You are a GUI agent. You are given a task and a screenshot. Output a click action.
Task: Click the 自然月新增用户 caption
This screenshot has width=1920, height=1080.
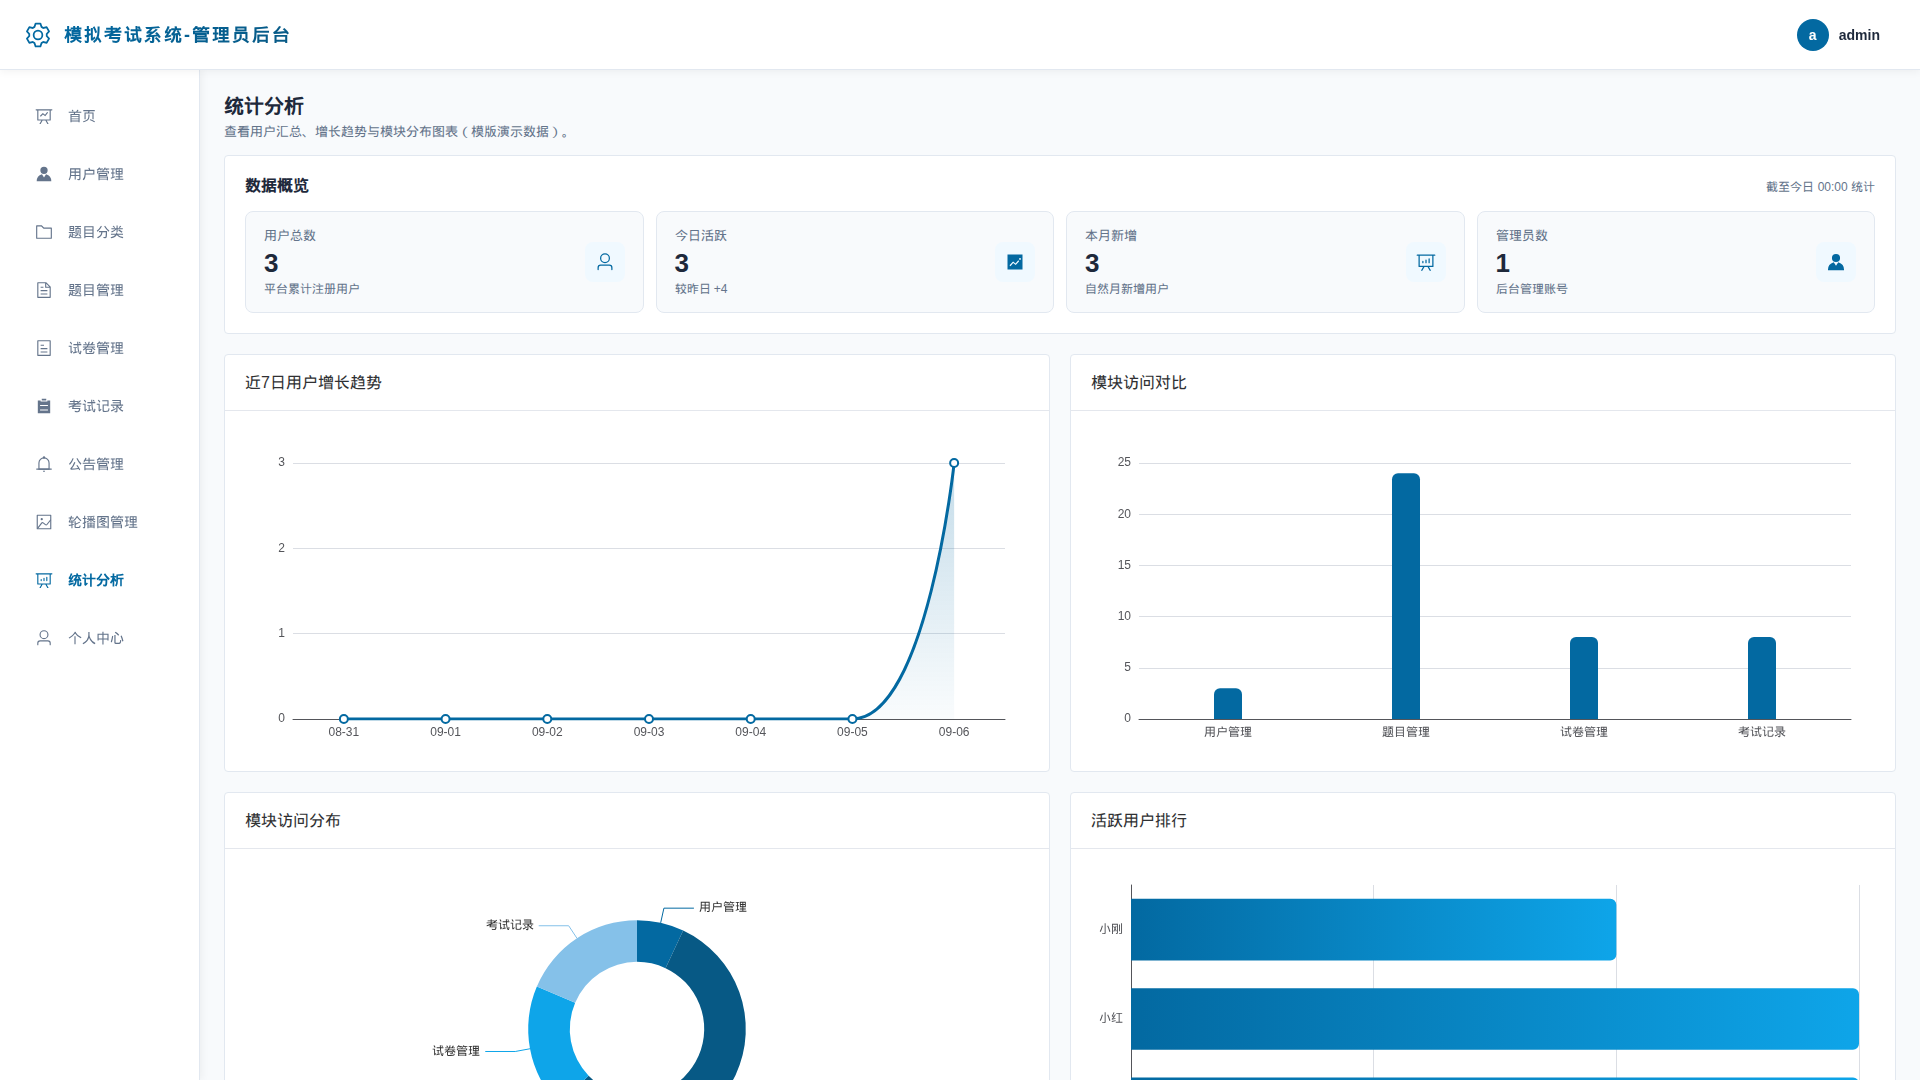coord(1127,289)
